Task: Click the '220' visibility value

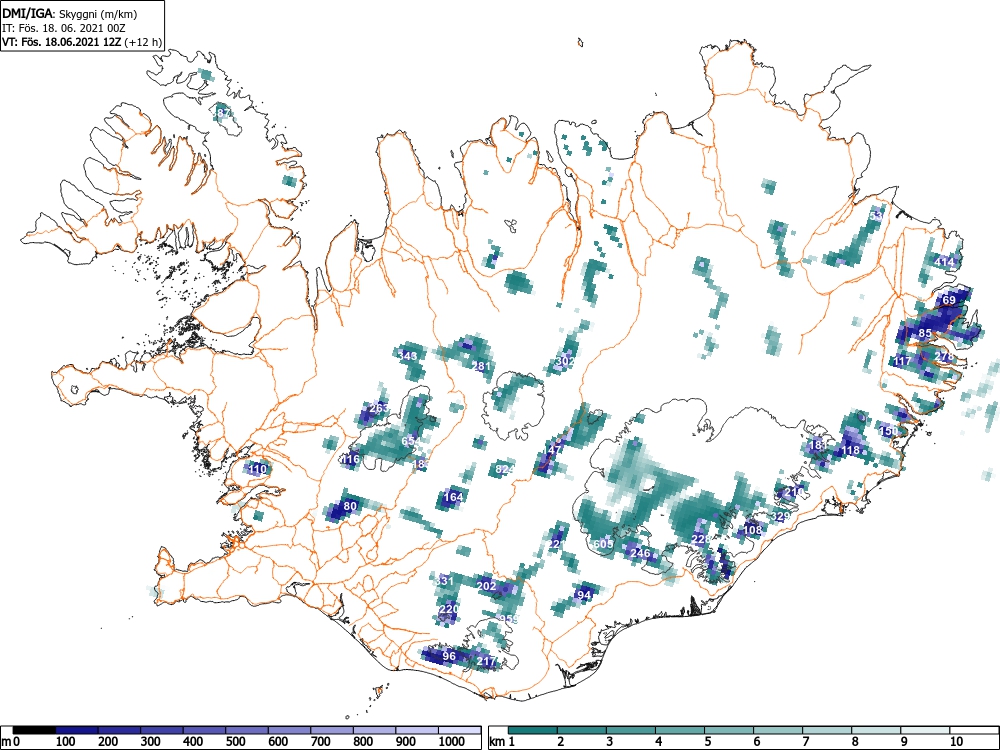Action: click(448, 609)
